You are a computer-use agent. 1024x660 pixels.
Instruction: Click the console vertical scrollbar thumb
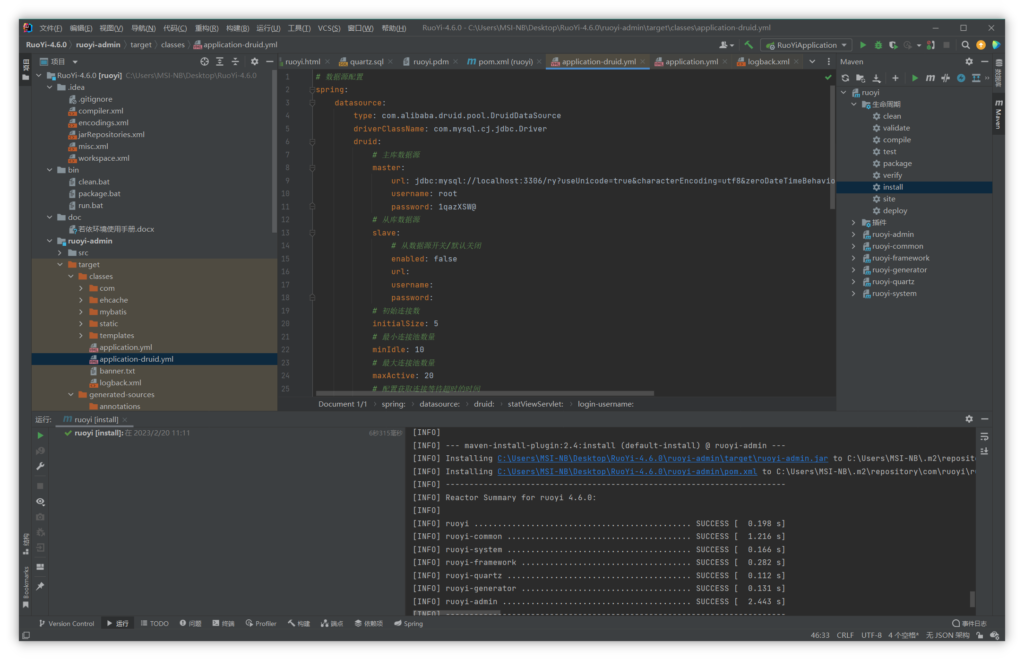tap(972, 599)
